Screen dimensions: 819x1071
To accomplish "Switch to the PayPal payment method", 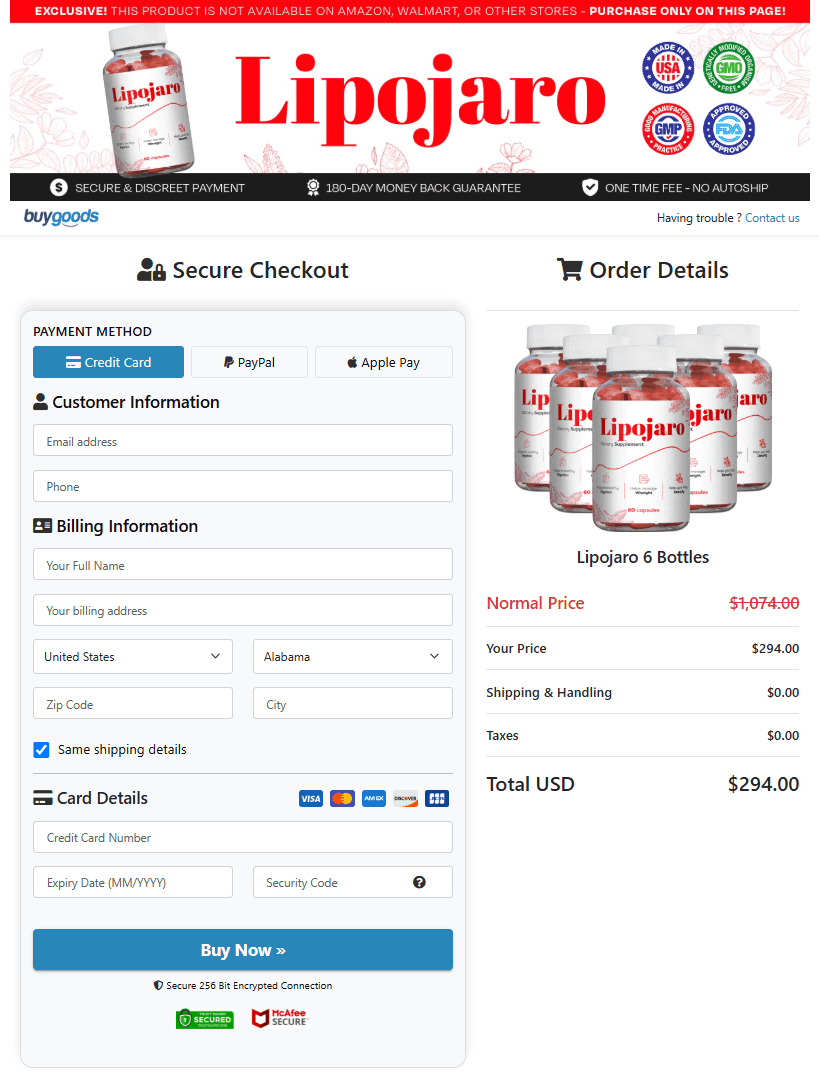I will (x=249, y=362).
